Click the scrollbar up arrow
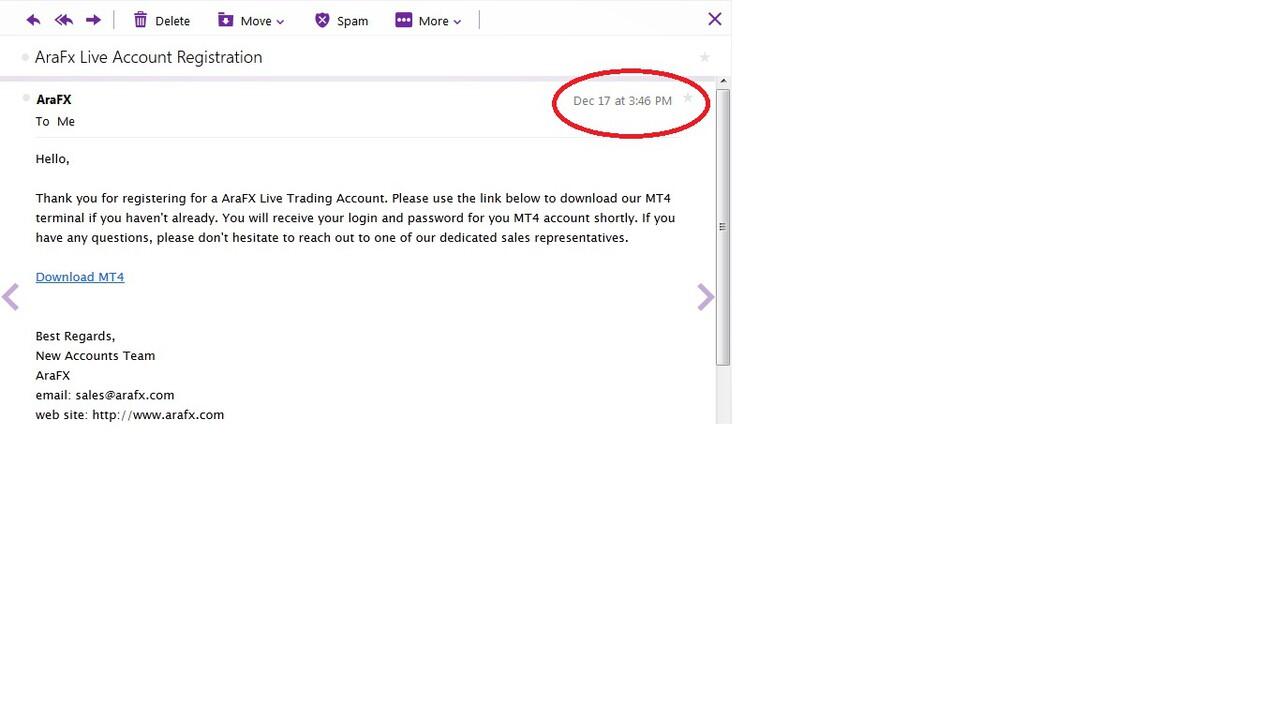The image size is (1280, 720). point(723,81)
